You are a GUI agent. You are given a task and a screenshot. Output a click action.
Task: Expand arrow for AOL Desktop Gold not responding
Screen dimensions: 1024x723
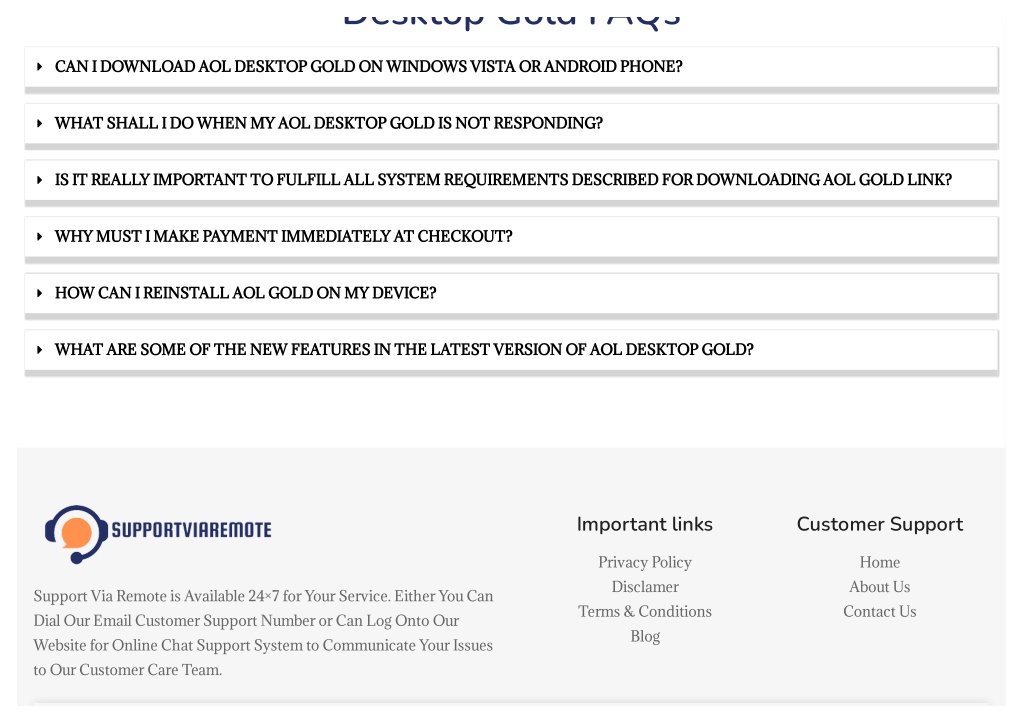point(40,123)
